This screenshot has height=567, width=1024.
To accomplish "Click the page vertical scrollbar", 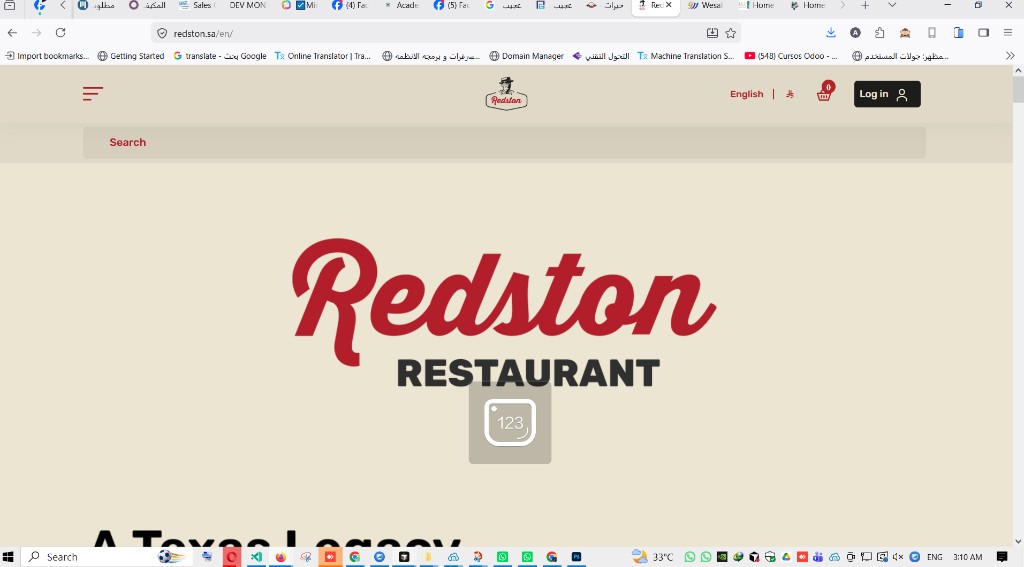I will 1018,89.
